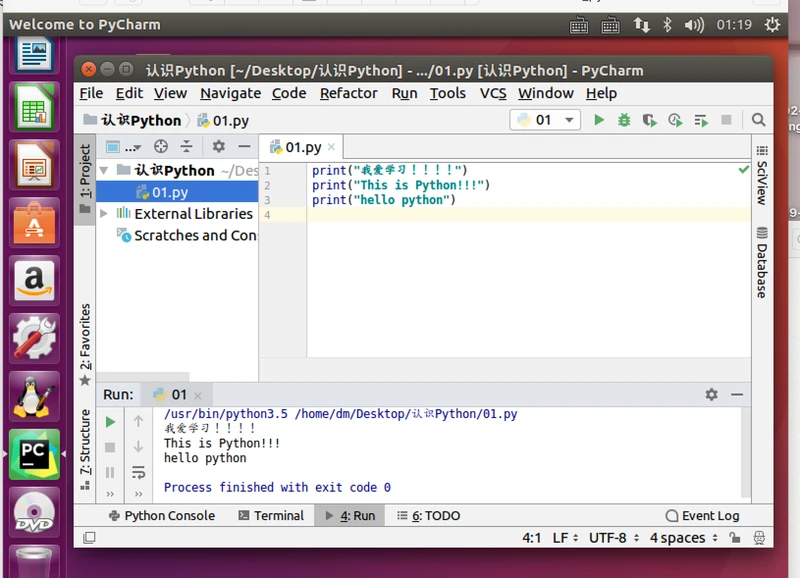Start debugging with the bug icon
The height and width of the screenshot is (578, 800).
pyautogui.click(x=624, y=120)
